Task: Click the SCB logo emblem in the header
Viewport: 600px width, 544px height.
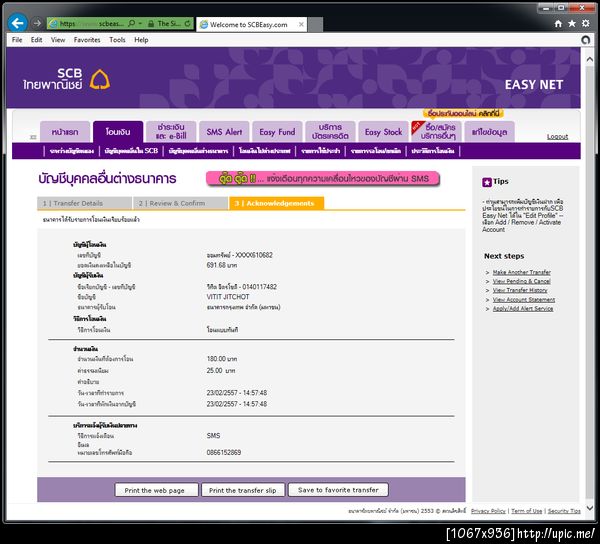Action: pyautogui.click(x=100, y=79)
